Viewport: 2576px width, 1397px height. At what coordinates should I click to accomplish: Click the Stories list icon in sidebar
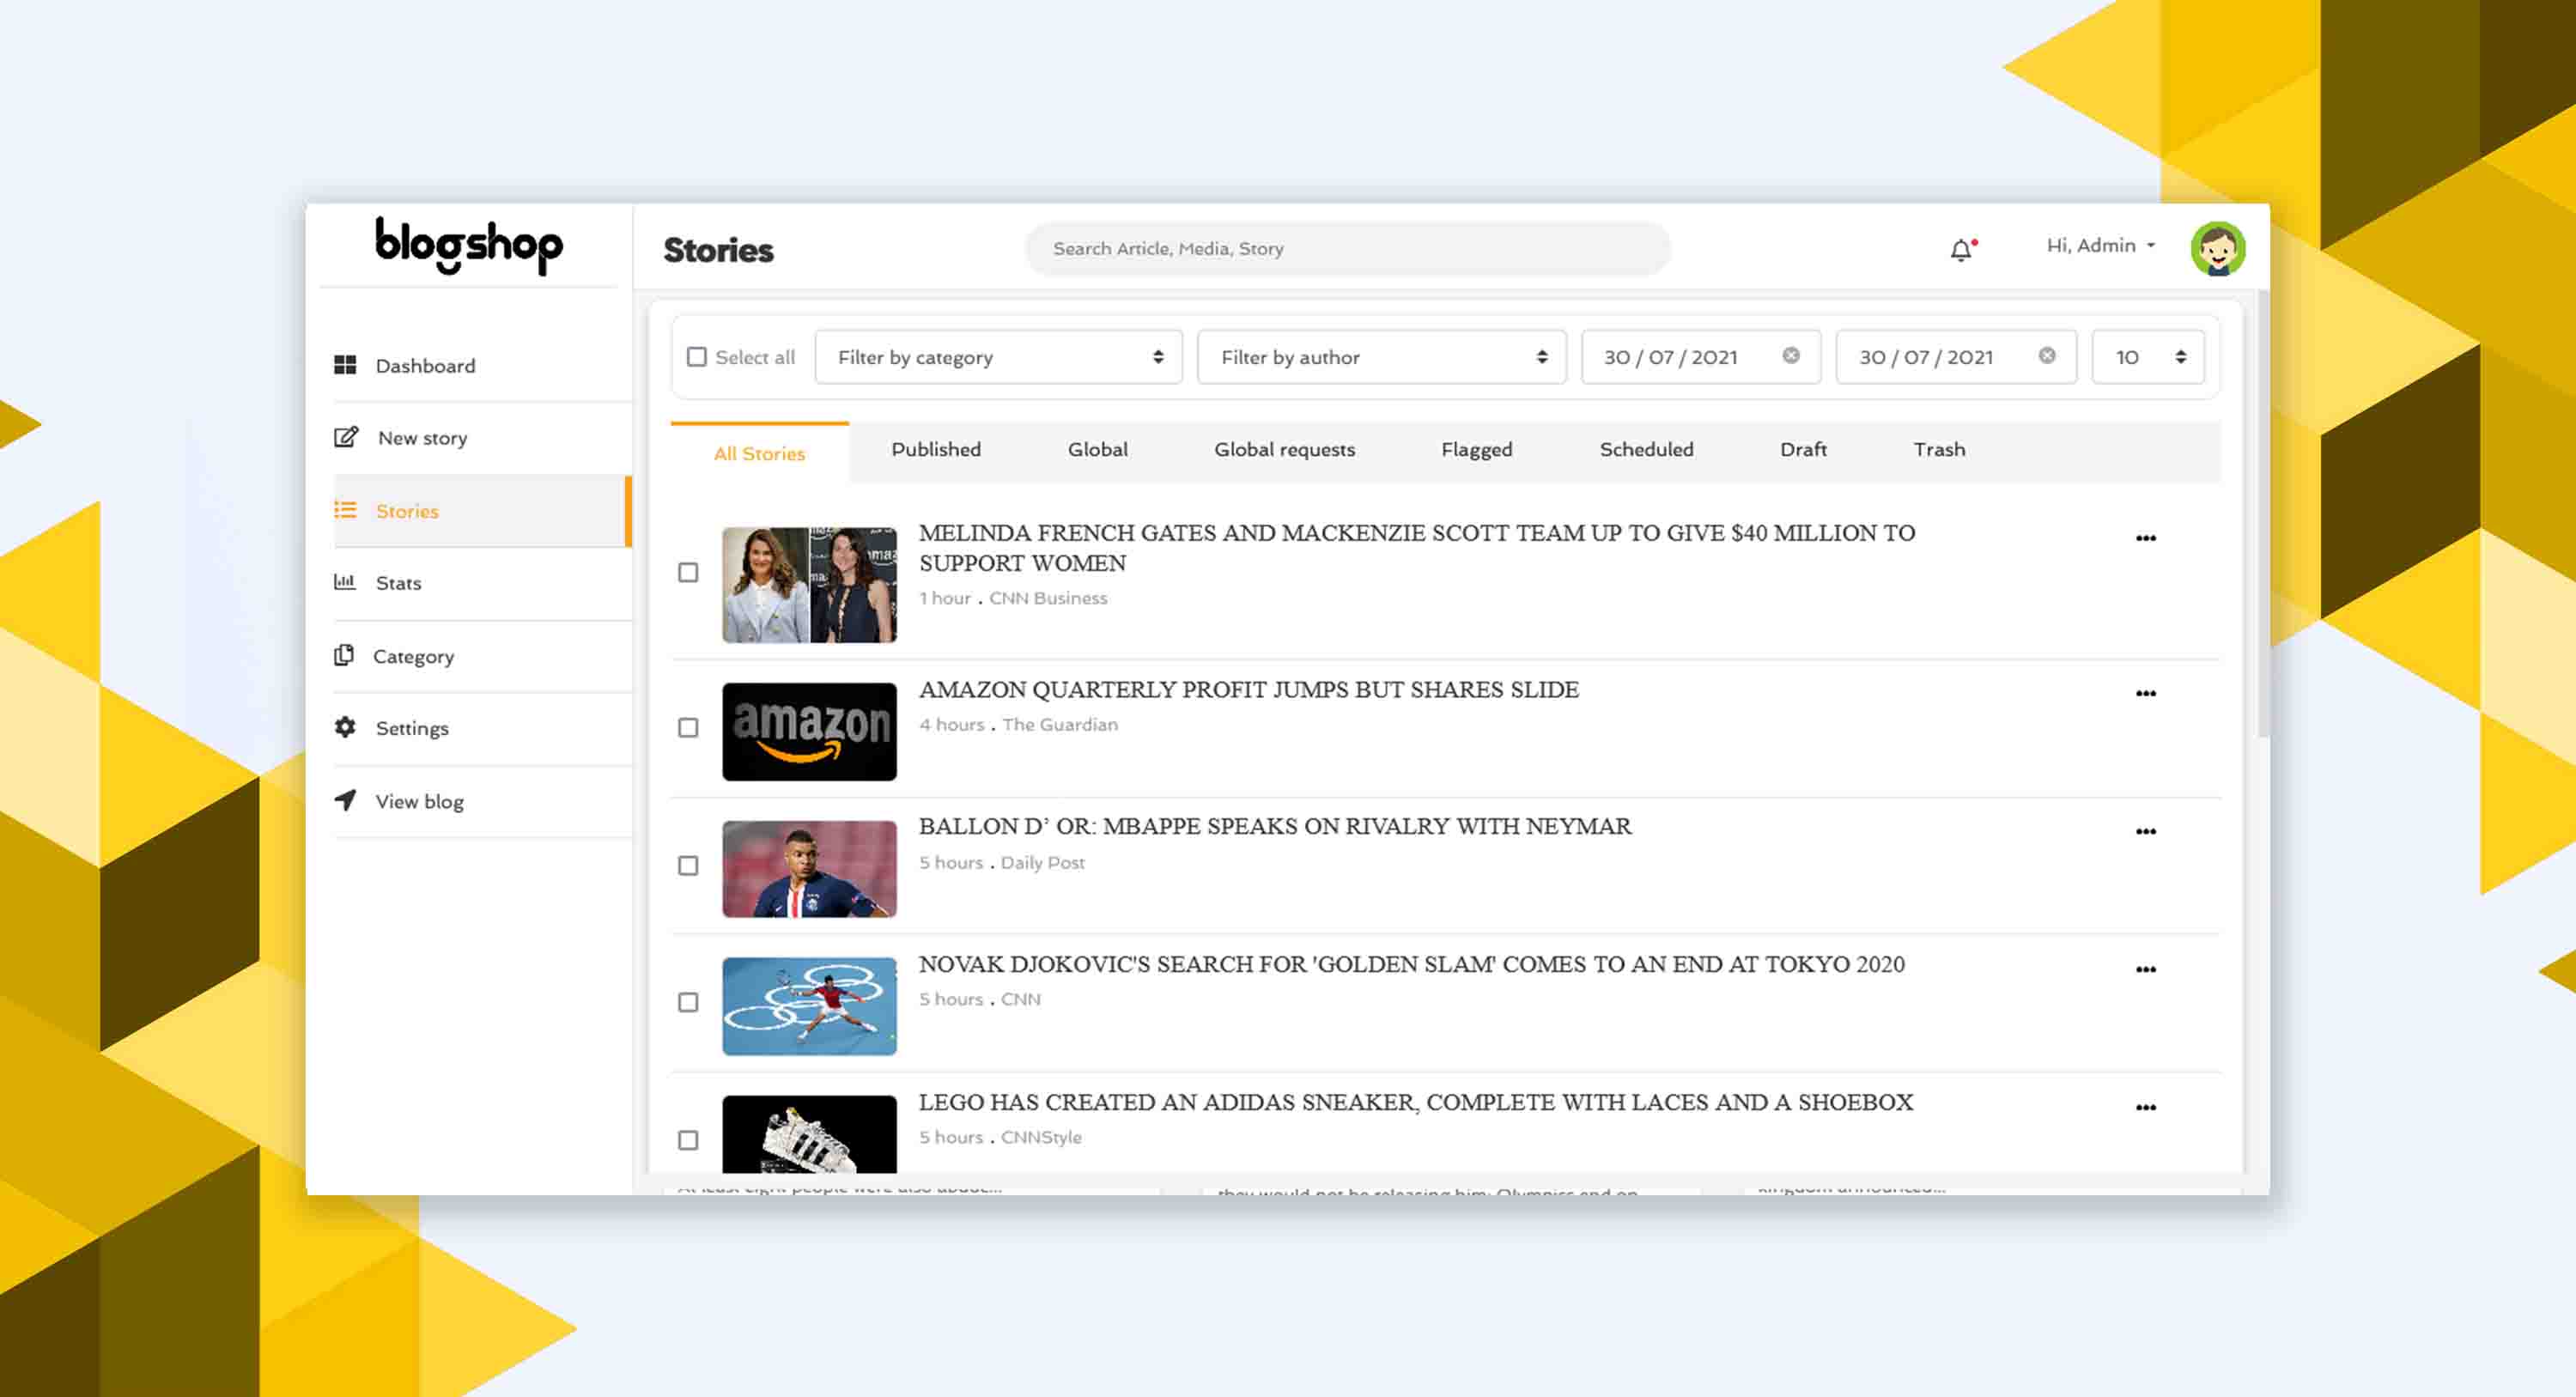tap(345, 510)
